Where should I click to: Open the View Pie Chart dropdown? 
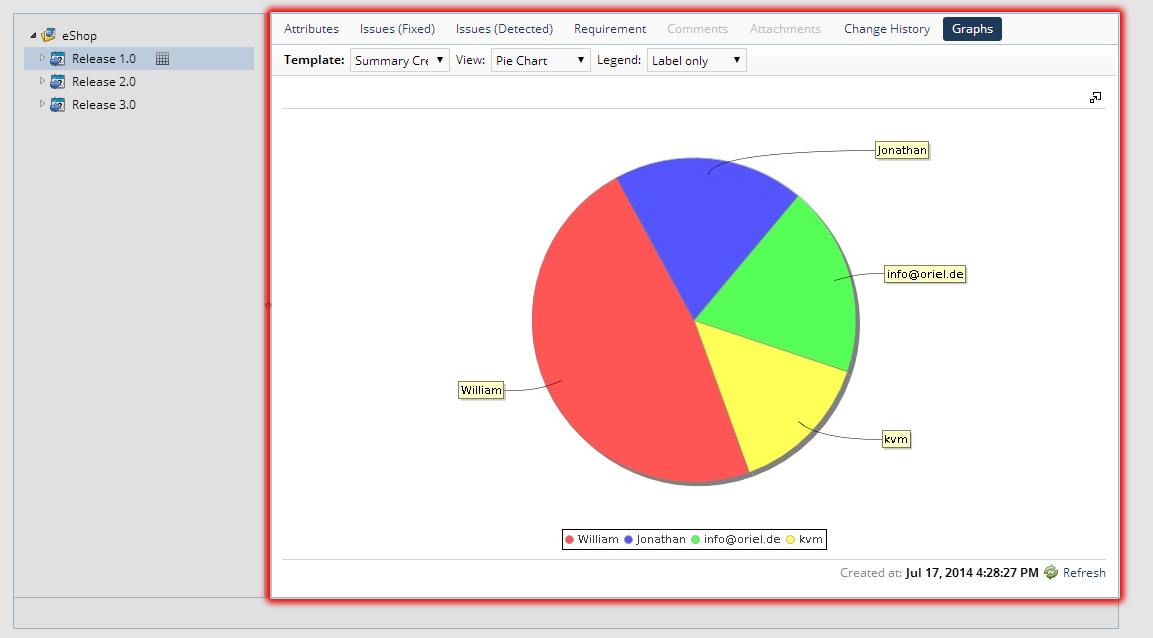tap(540, 60)
